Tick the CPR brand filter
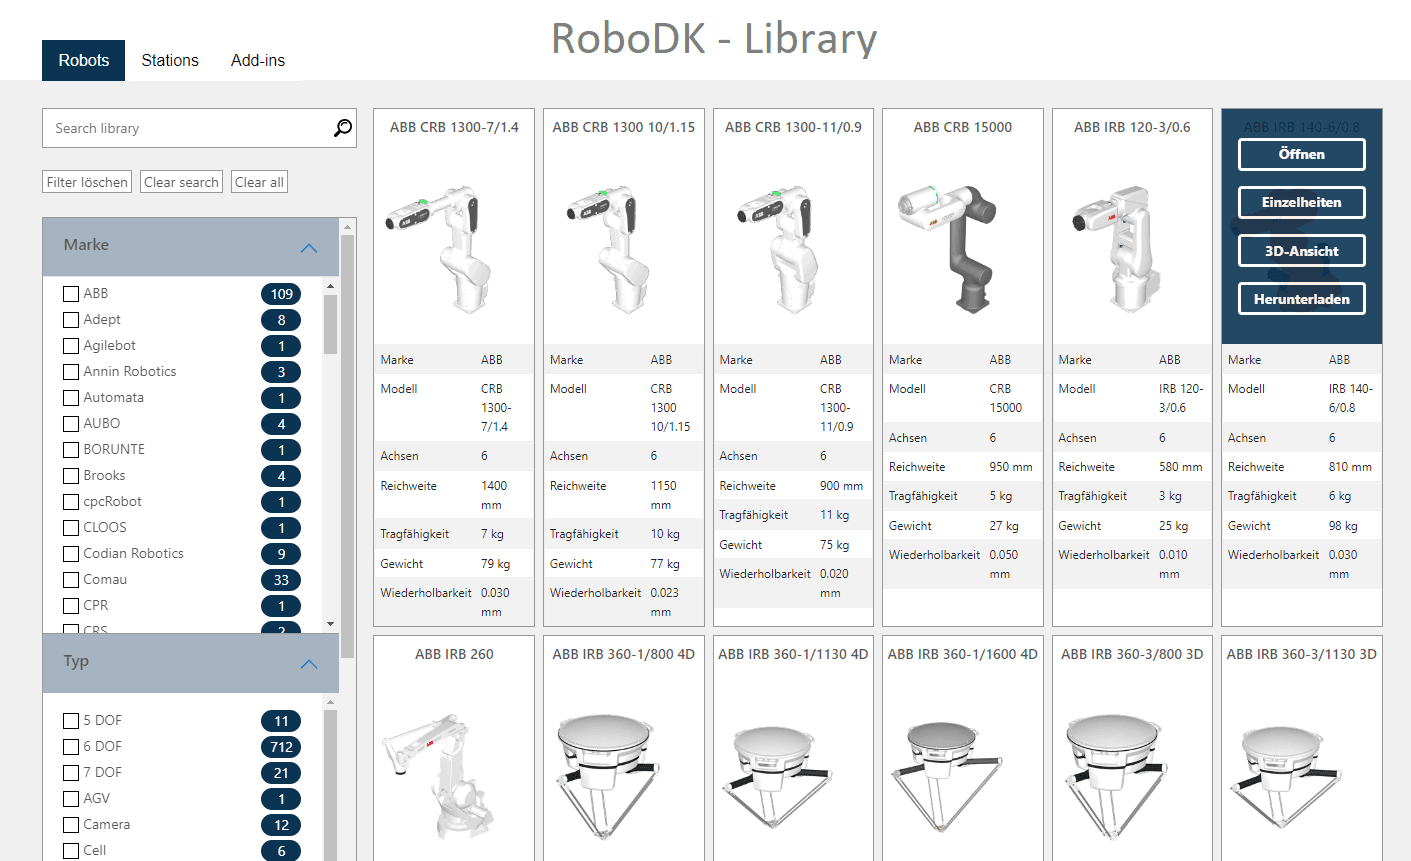This screenshot has height=861, width=1411. (71, 606)
